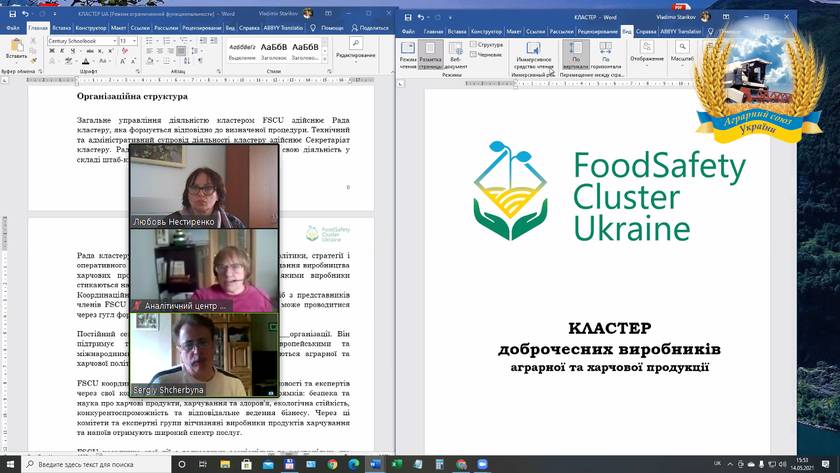
Task: Switch to Рецензирование tab in left window
Action: pos(201,28)
